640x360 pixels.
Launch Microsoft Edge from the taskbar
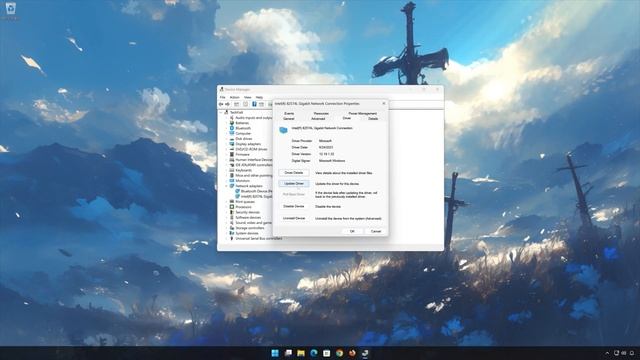(313, 353)
